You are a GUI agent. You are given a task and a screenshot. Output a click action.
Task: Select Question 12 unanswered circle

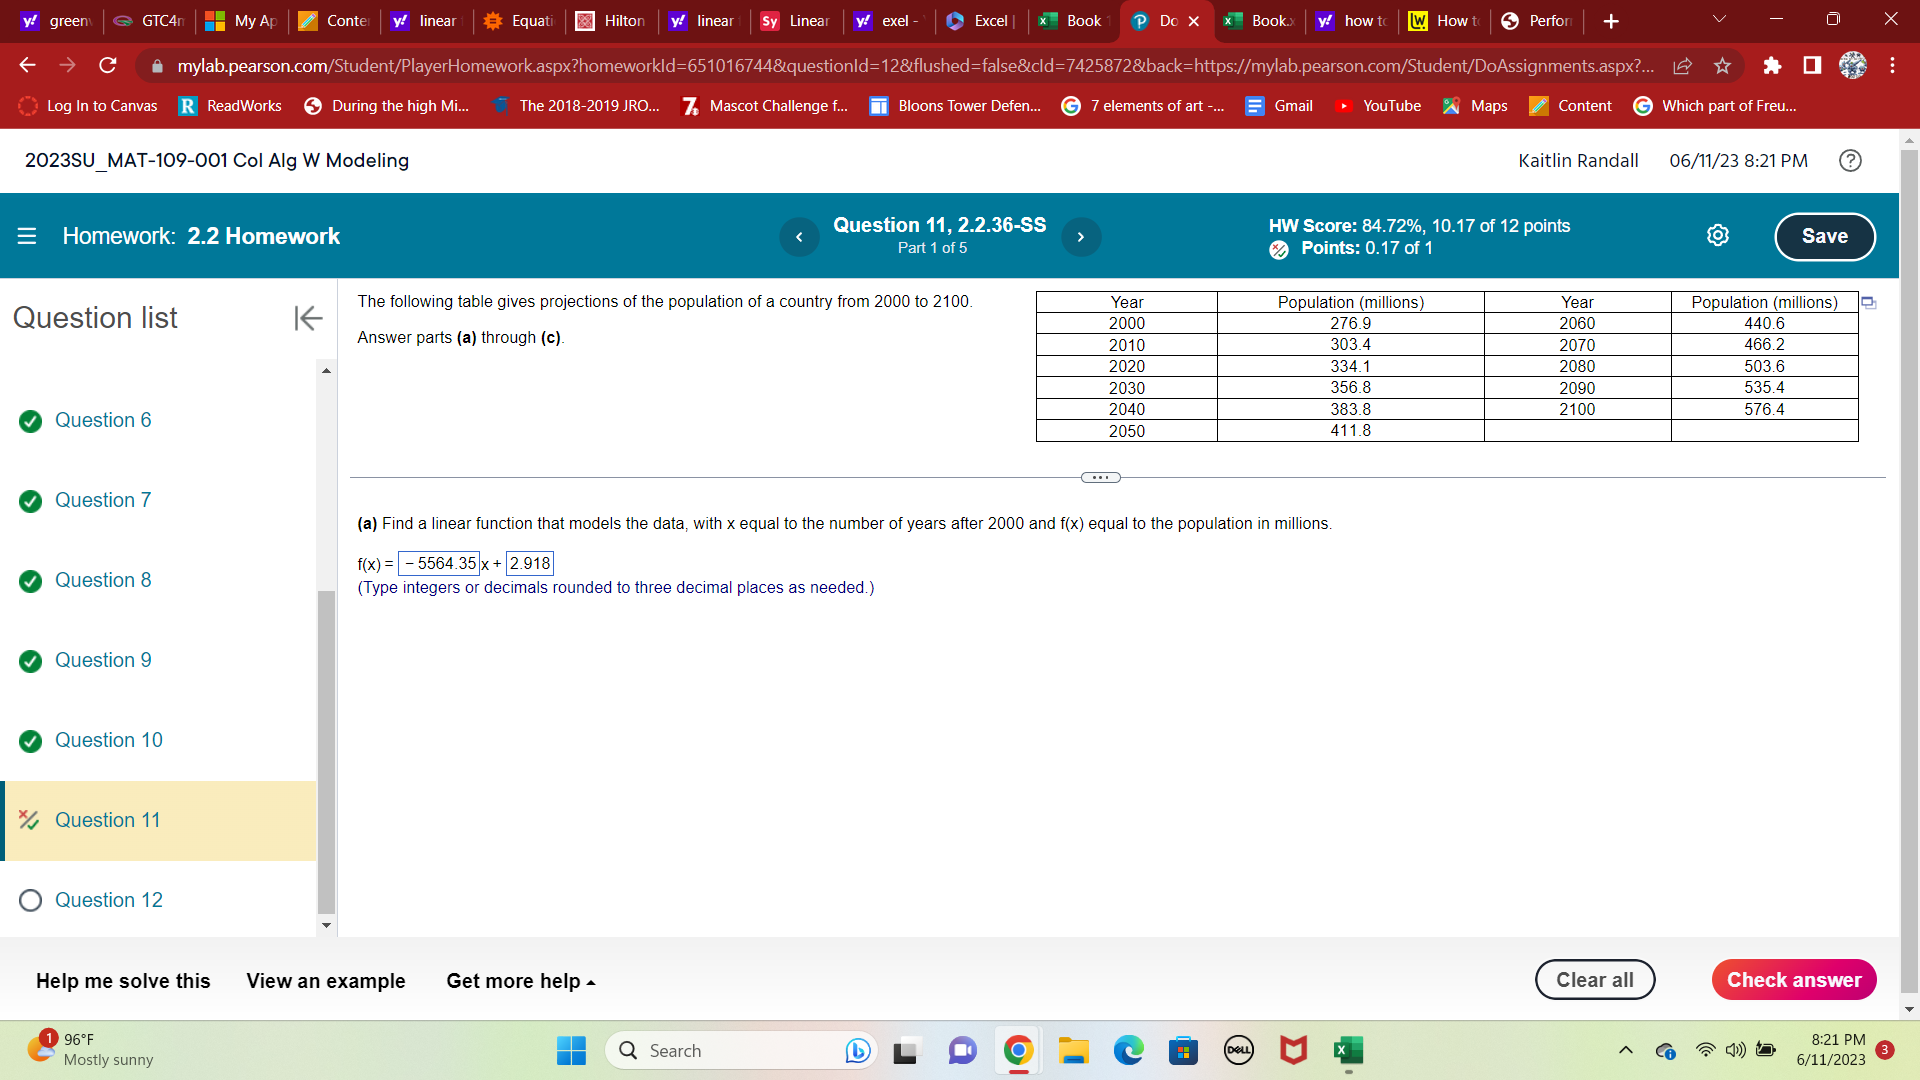click(x=31, y=901)
